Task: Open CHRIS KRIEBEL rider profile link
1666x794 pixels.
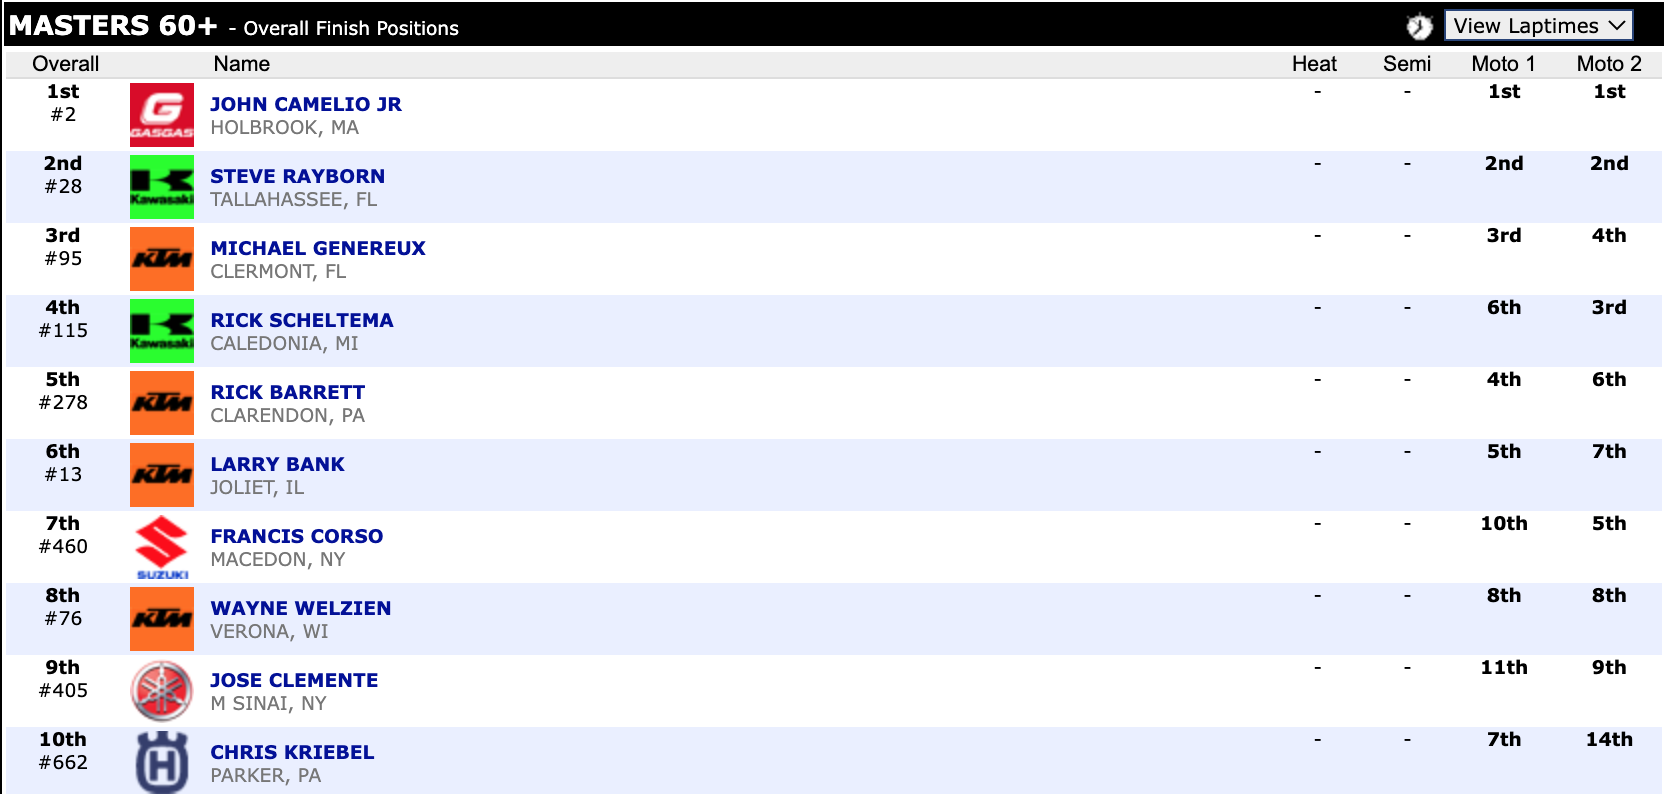Action: (x=292, y=752)
